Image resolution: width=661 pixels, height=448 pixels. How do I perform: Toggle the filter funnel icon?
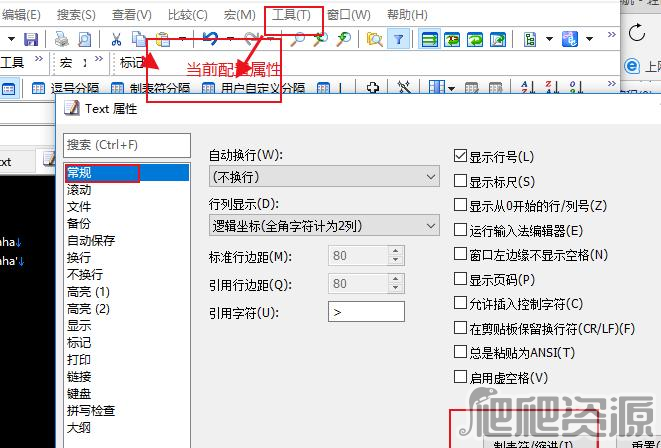point(398,40)
